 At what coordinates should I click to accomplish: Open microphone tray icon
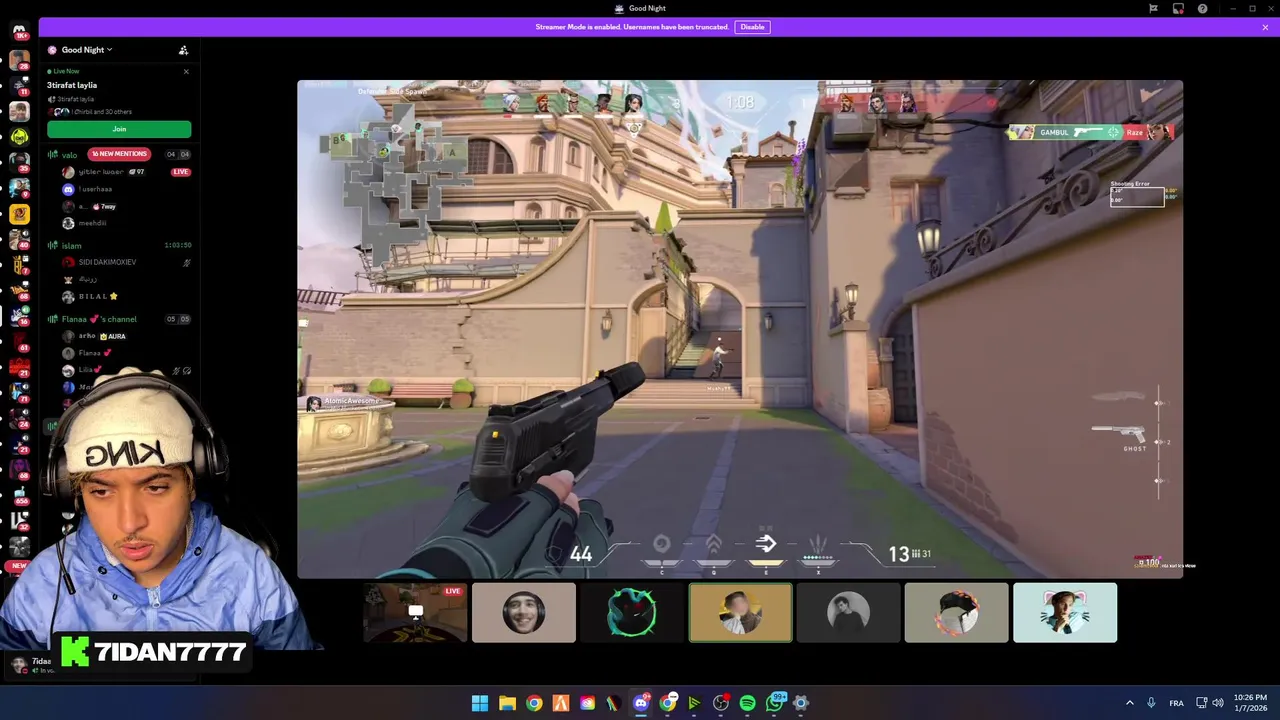[1151, 703]
